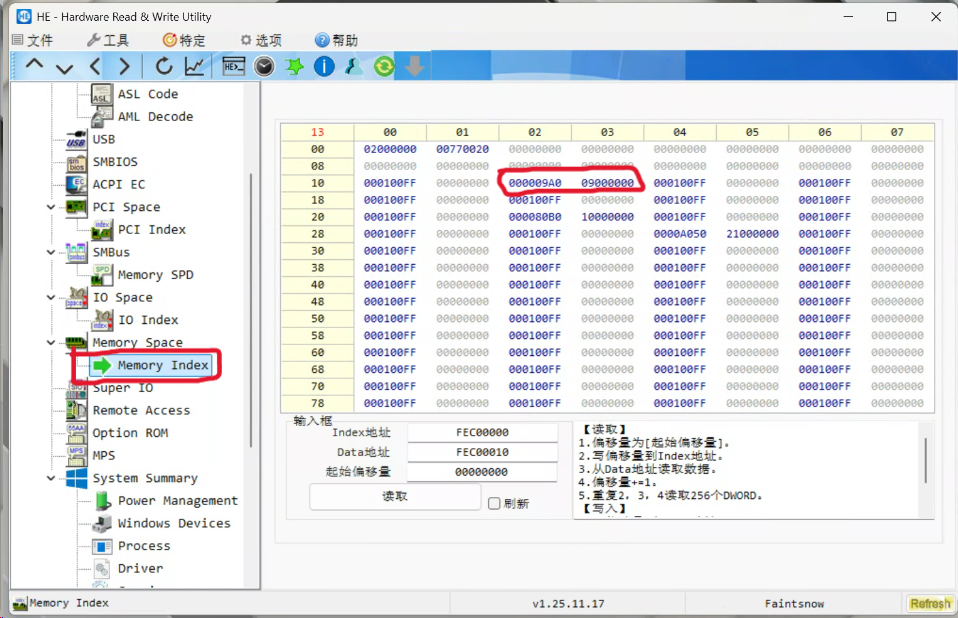
Task: Click the Refresh button in status bar
Action: [x=930, y=603]
